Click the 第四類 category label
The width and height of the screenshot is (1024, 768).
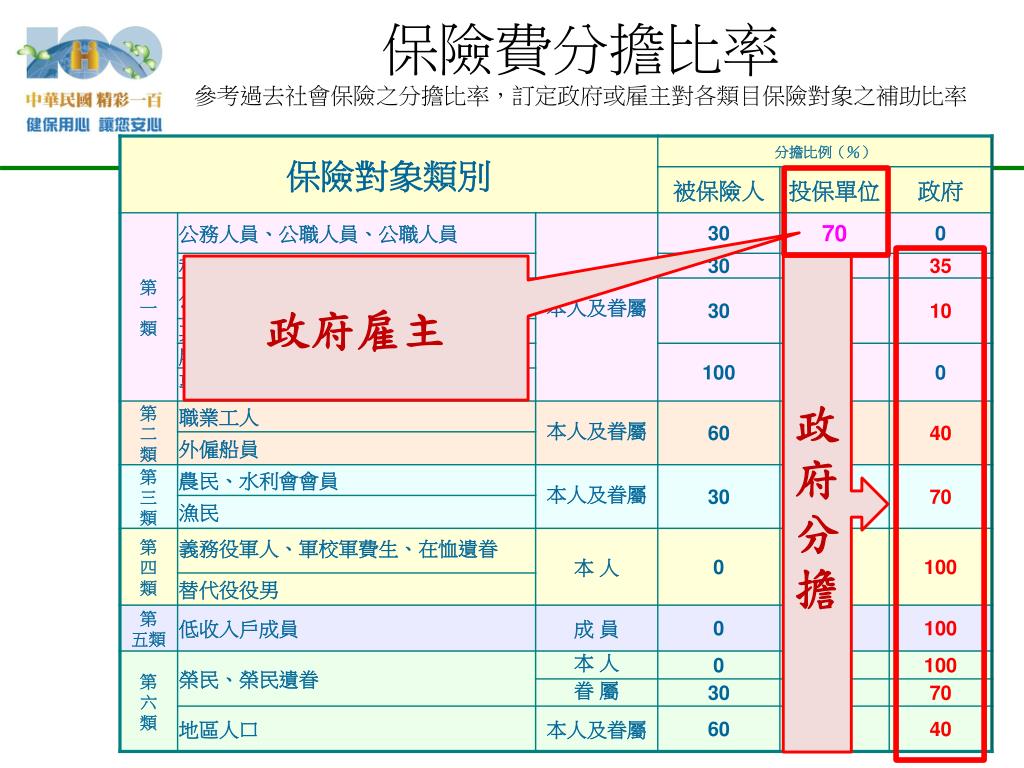coord(148,567)
